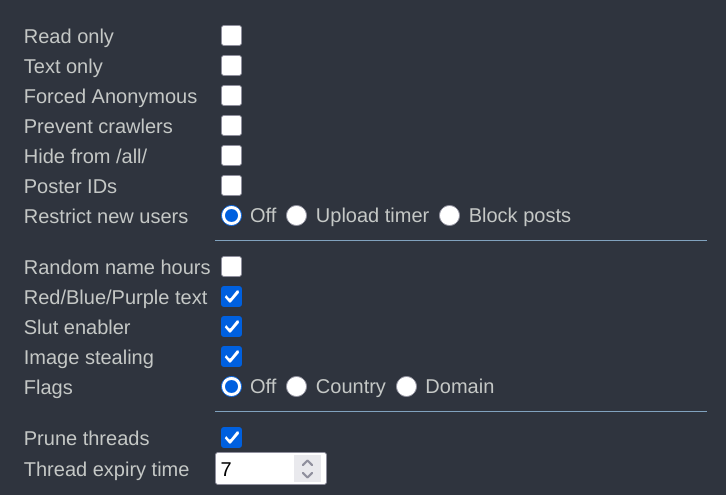726x495 pixels.
Task: Select Block posts radio button
Action: (449, 216)
